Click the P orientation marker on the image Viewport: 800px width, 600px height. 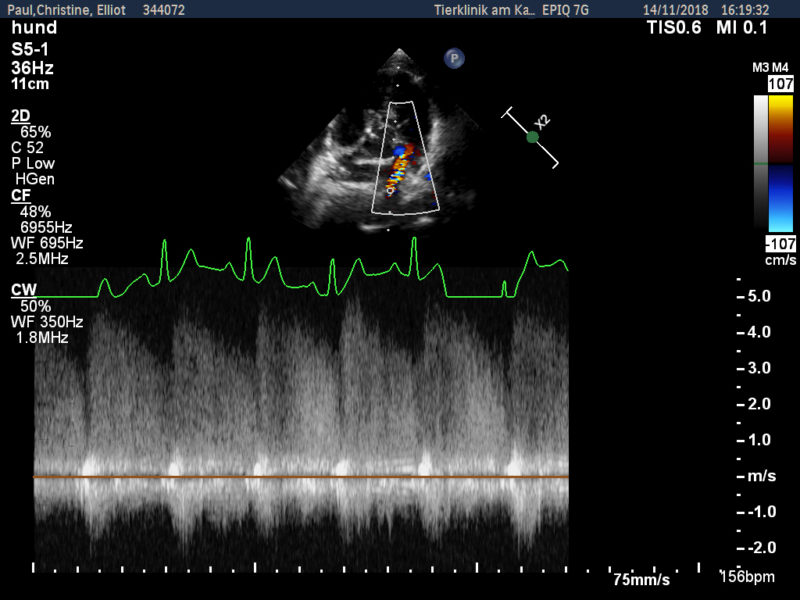tap(455, 58)
